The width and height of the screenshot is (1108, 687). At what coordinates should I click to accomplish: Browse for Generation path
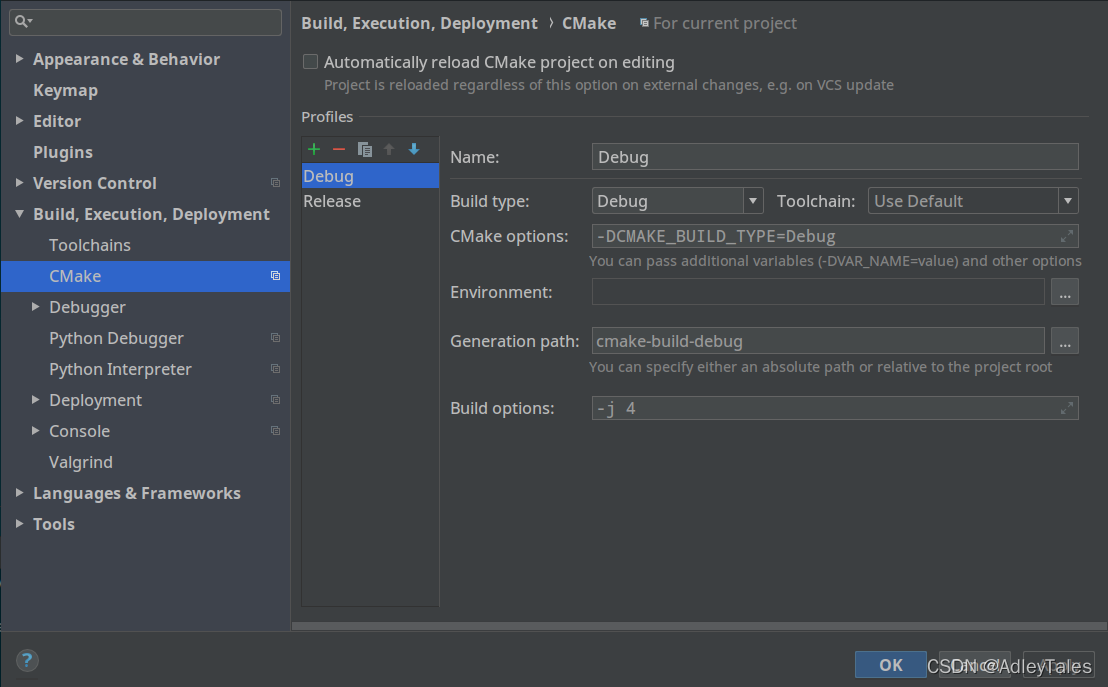coord(1065,341)
